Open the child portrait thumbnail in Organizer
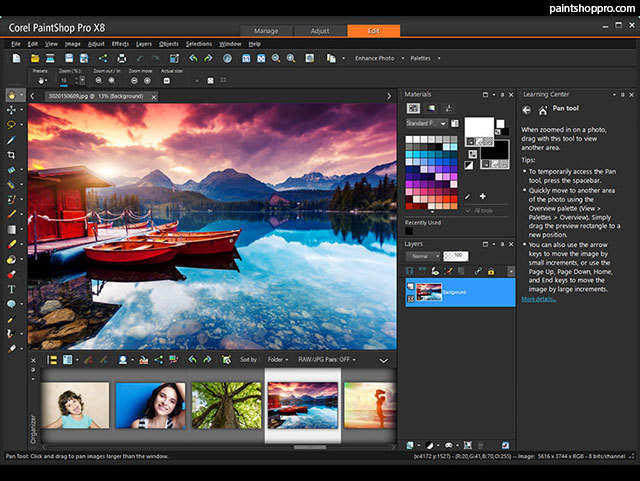 tap(75, 405)
